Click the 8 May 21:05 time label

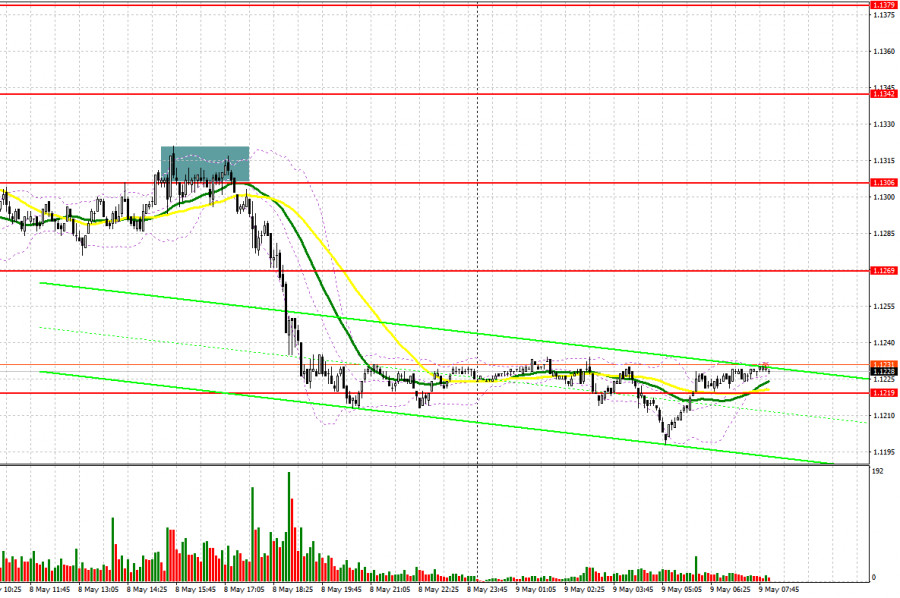coord(390,589)
